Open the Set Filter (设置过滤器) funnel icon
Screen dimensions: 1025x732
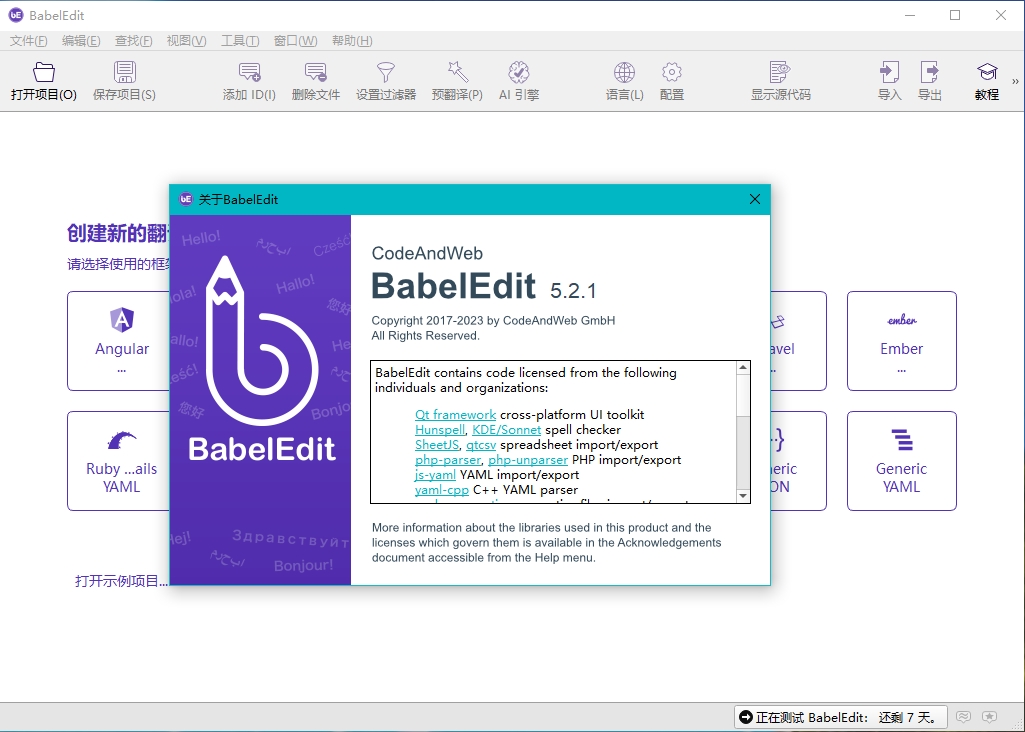pos(386,72)
